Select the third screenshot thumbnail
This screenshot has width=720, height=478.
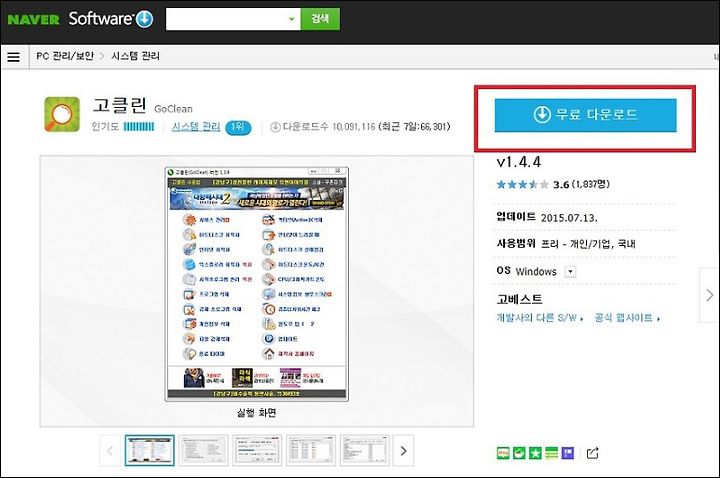click(257, 451)
